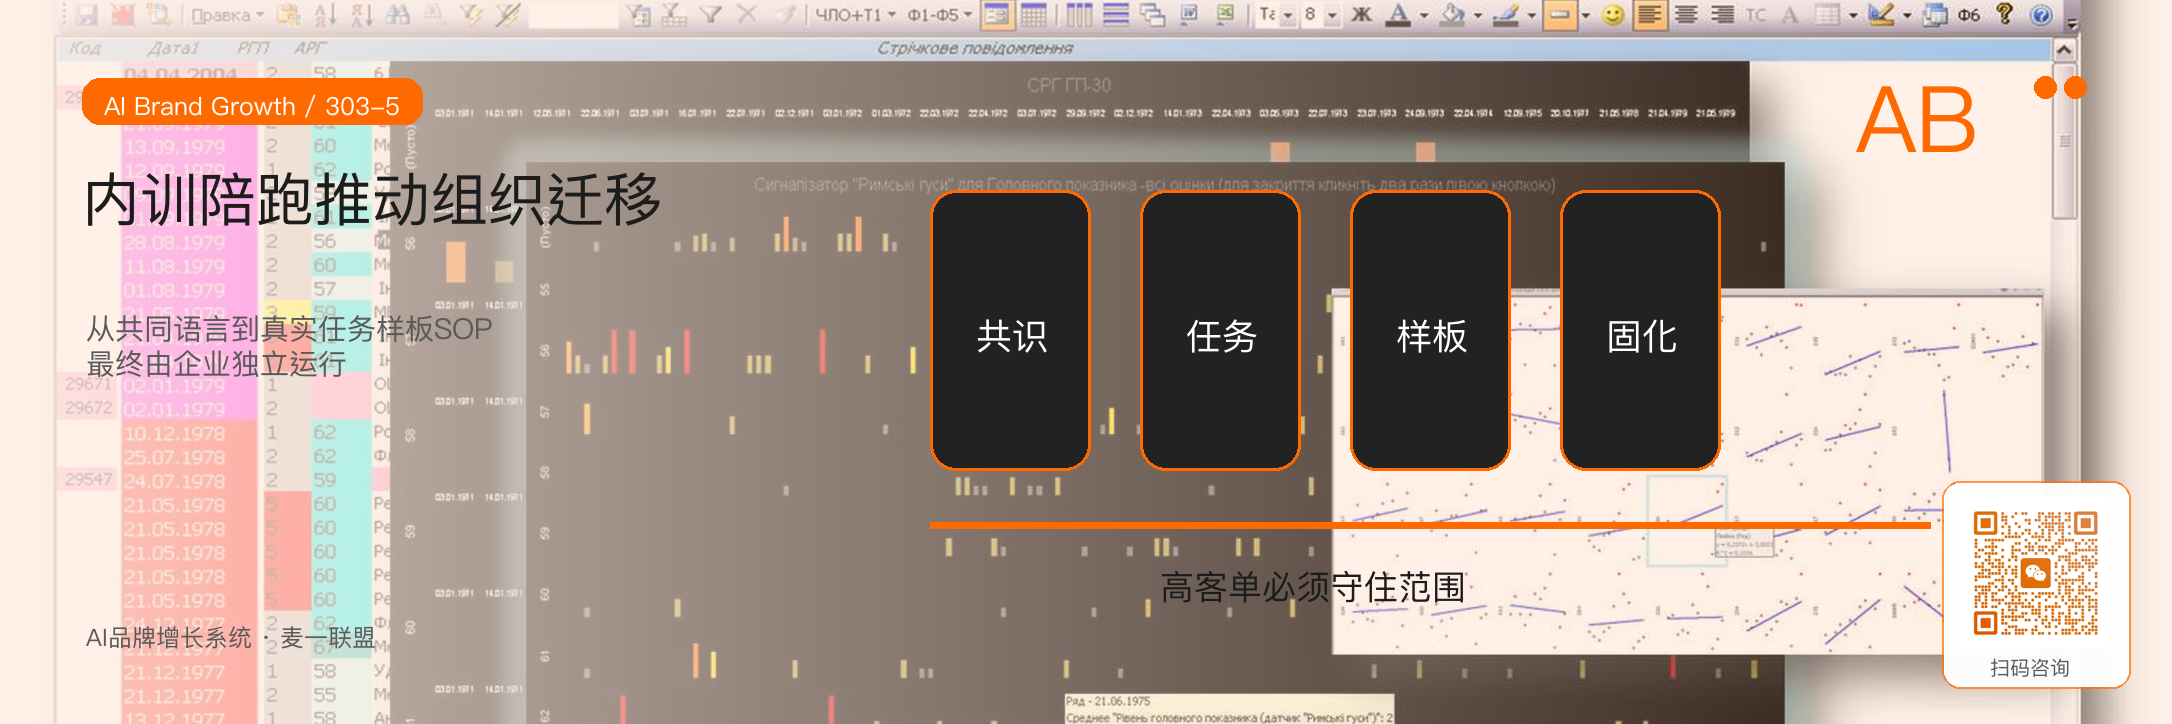The height and width of the screenshot is (724, 2172).
Task: Click the Код column header
Action: pos(85,48)
